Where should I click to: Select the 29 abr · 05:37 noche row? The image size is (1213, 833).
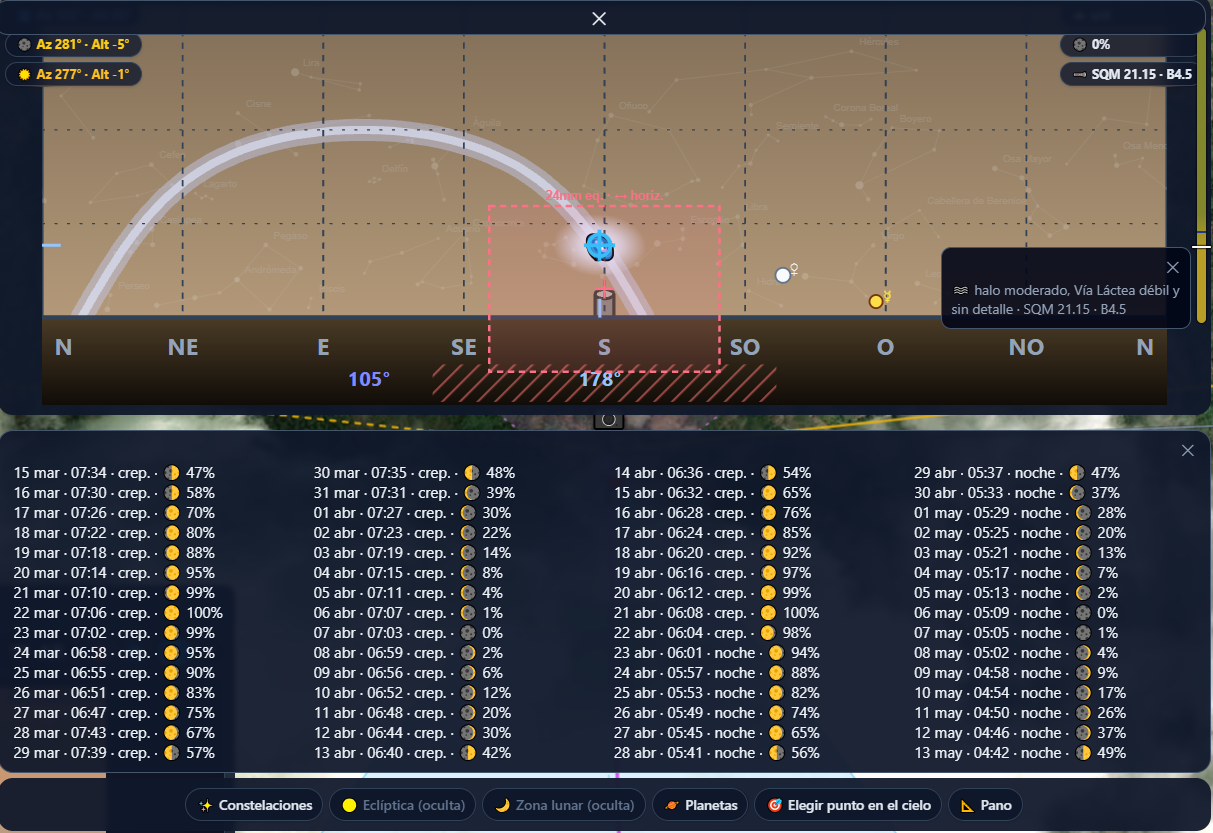pos(1017,473)
